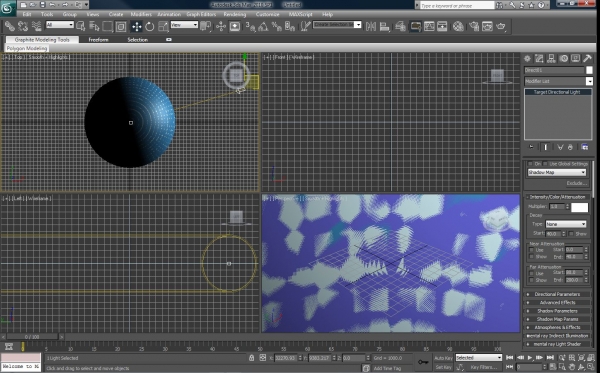Click the object color swatch beside name
The width and height of the screenshot is (600, 373).
589,70
